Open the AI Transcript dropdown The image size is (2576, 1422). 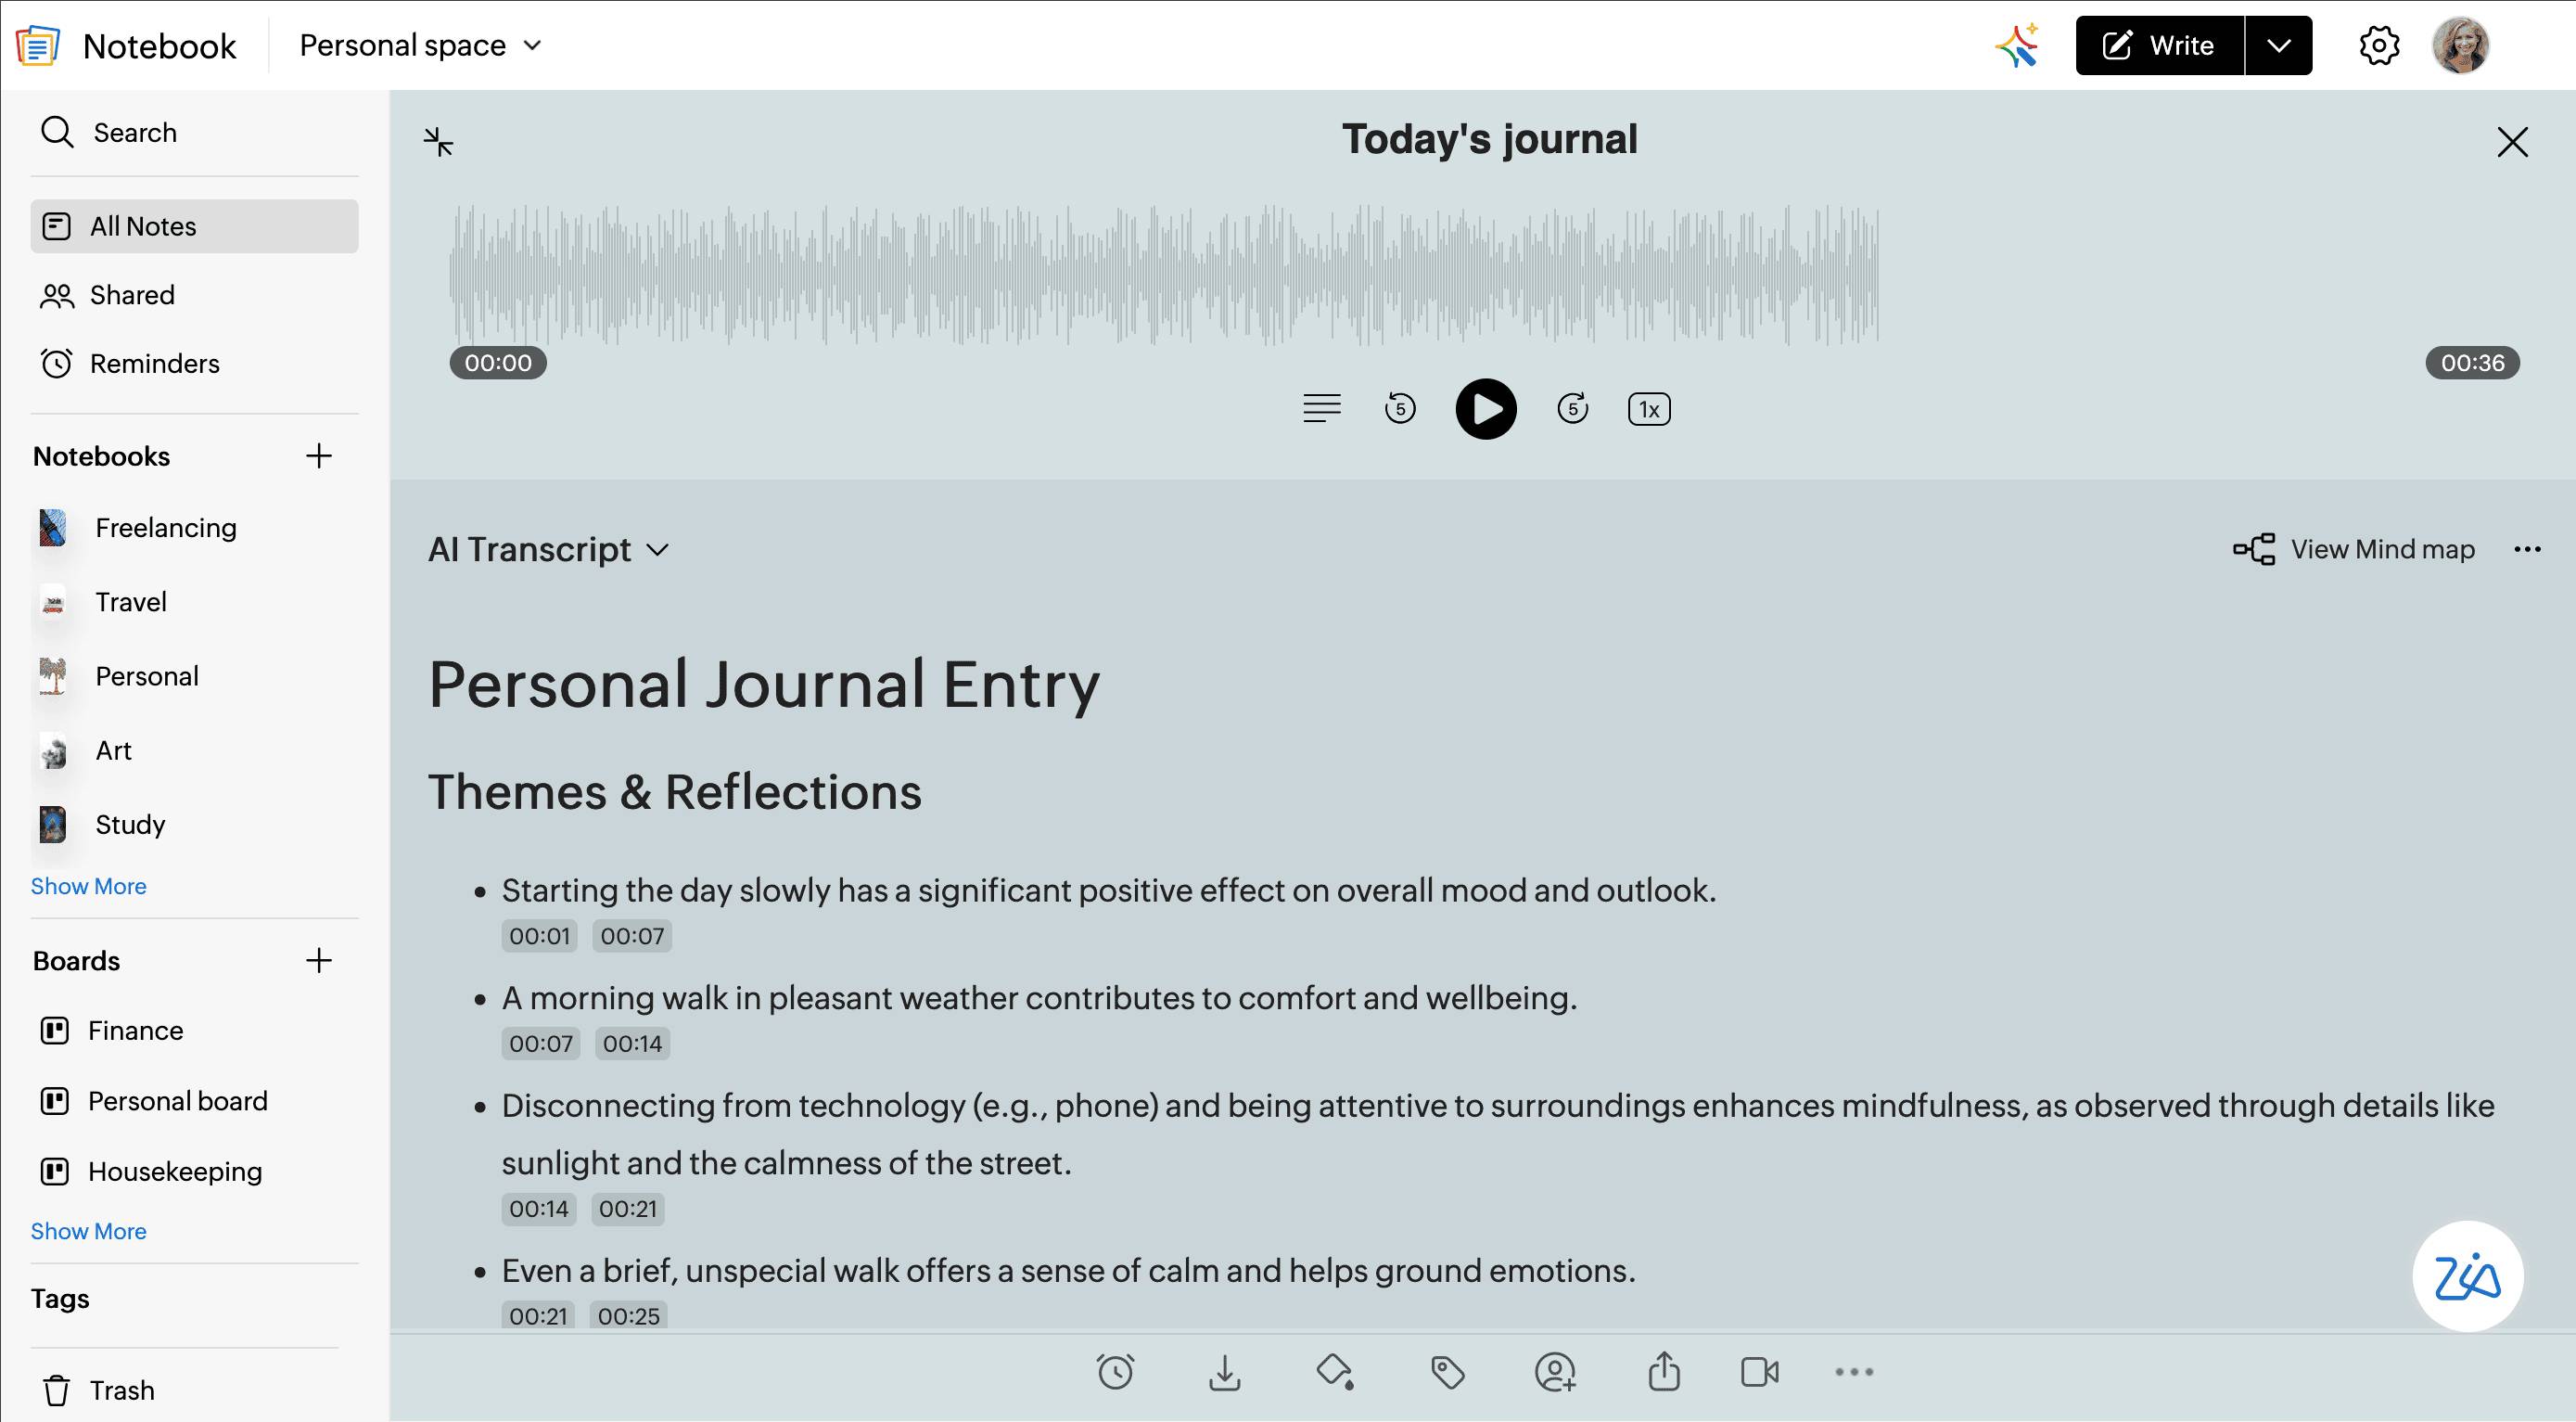(x=548, y=550)
